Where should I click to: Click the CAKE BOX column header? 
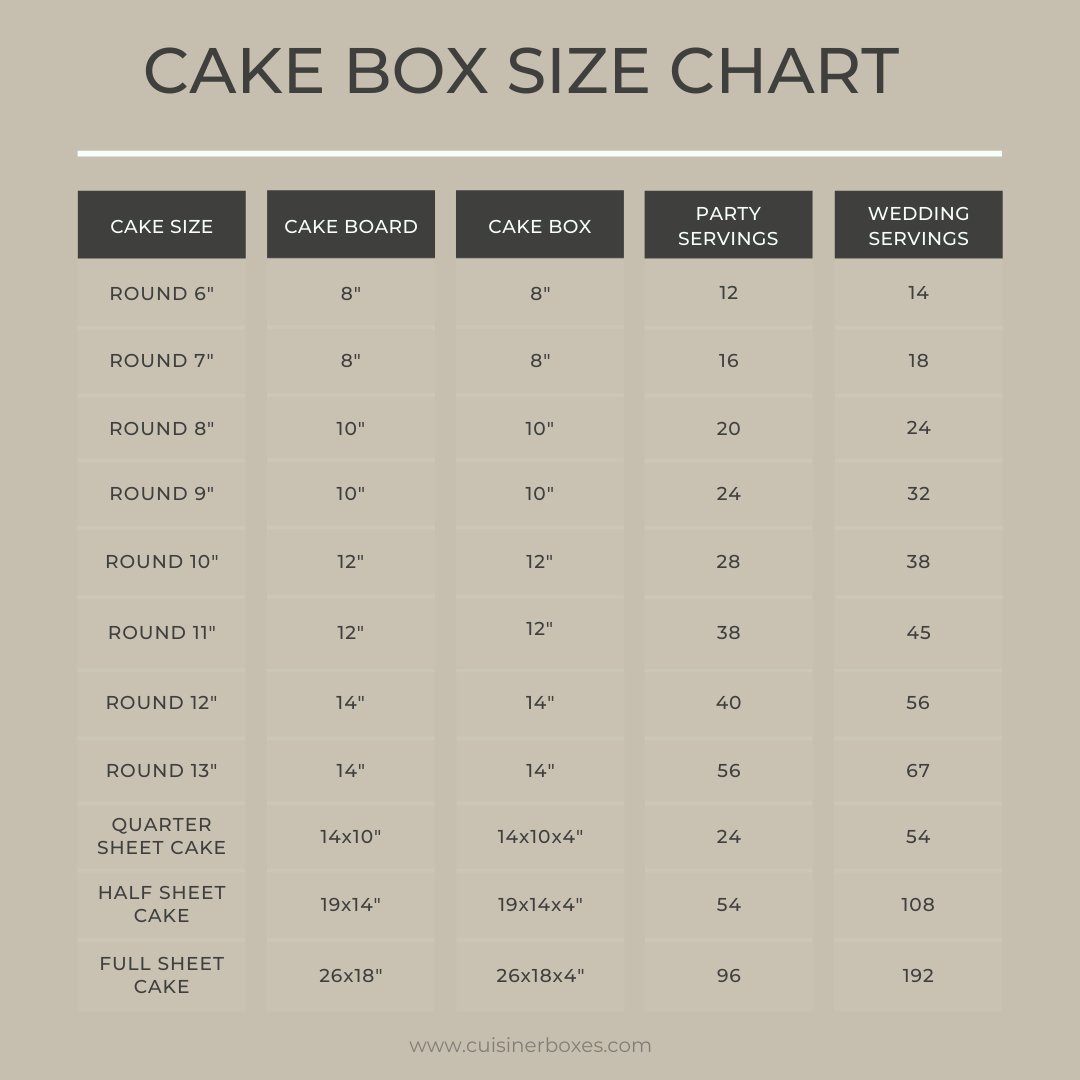pos(539,225)
